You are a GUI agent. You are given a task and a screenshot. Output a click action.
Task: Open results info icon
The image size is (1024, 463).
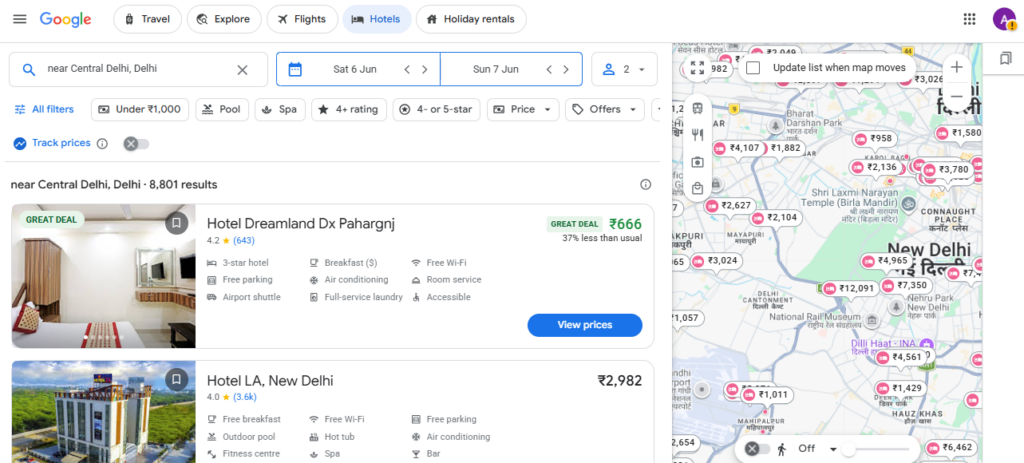coord(645,185)
